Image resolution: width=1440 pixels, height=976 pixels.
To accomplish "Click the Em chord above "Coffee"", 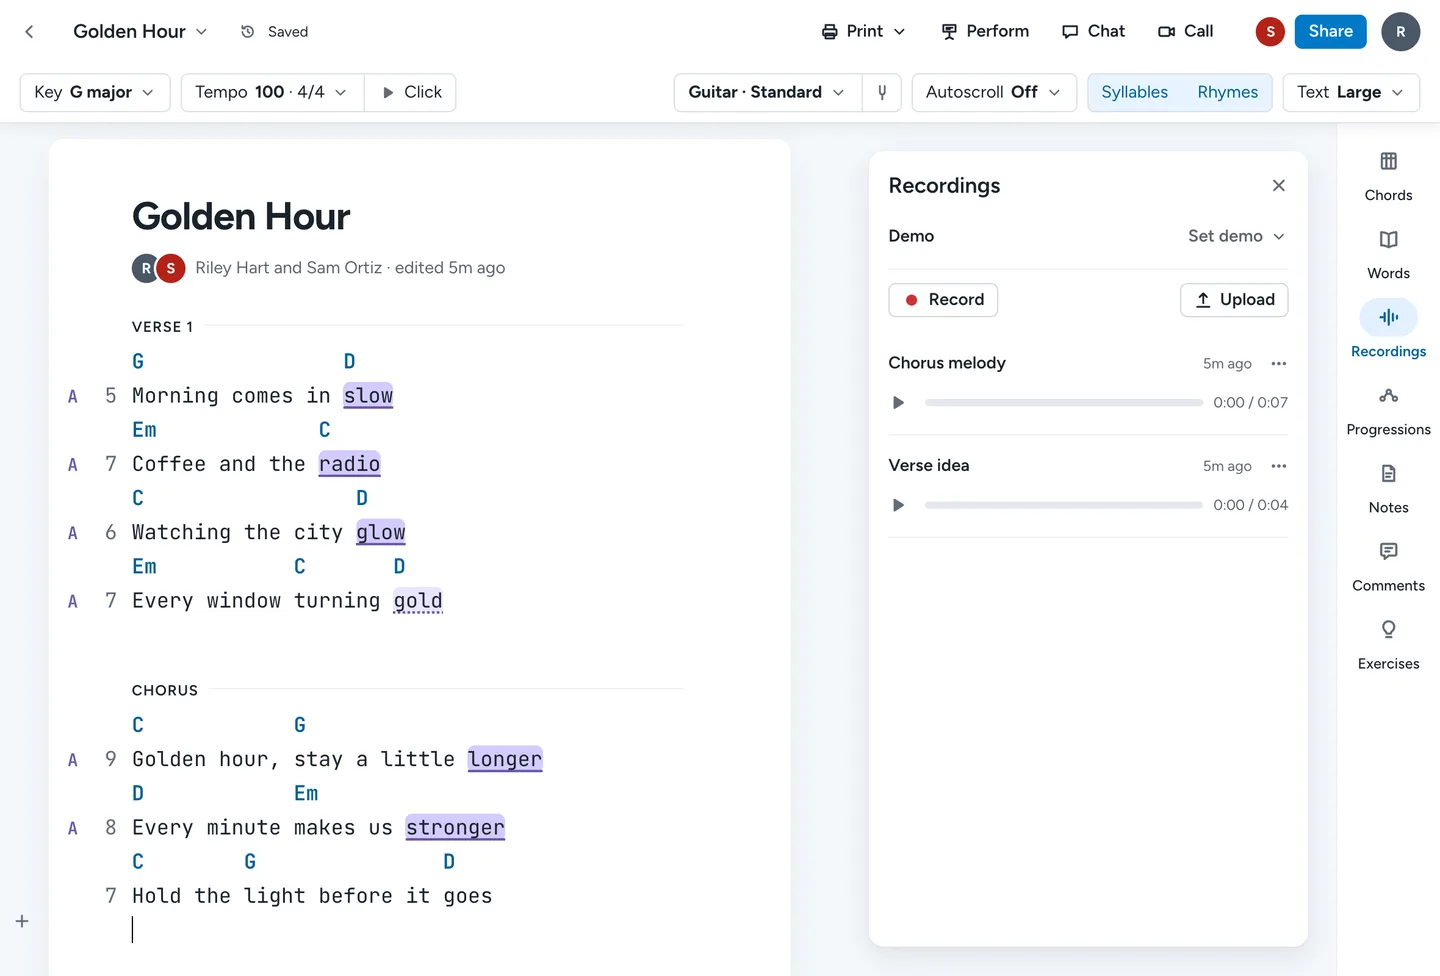I will coord(144,430).
